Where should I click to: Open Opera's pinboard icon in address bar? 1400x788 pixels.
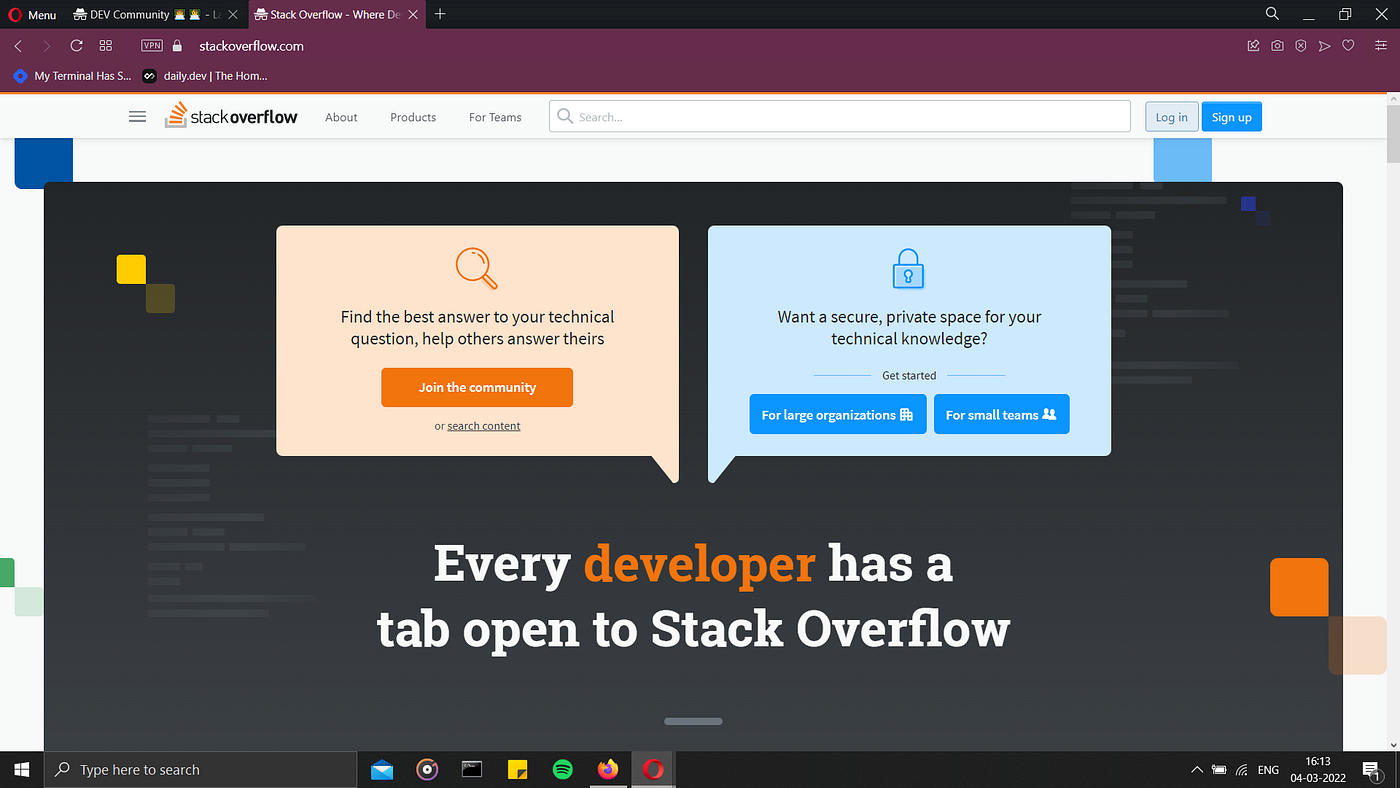[1253, 46]
